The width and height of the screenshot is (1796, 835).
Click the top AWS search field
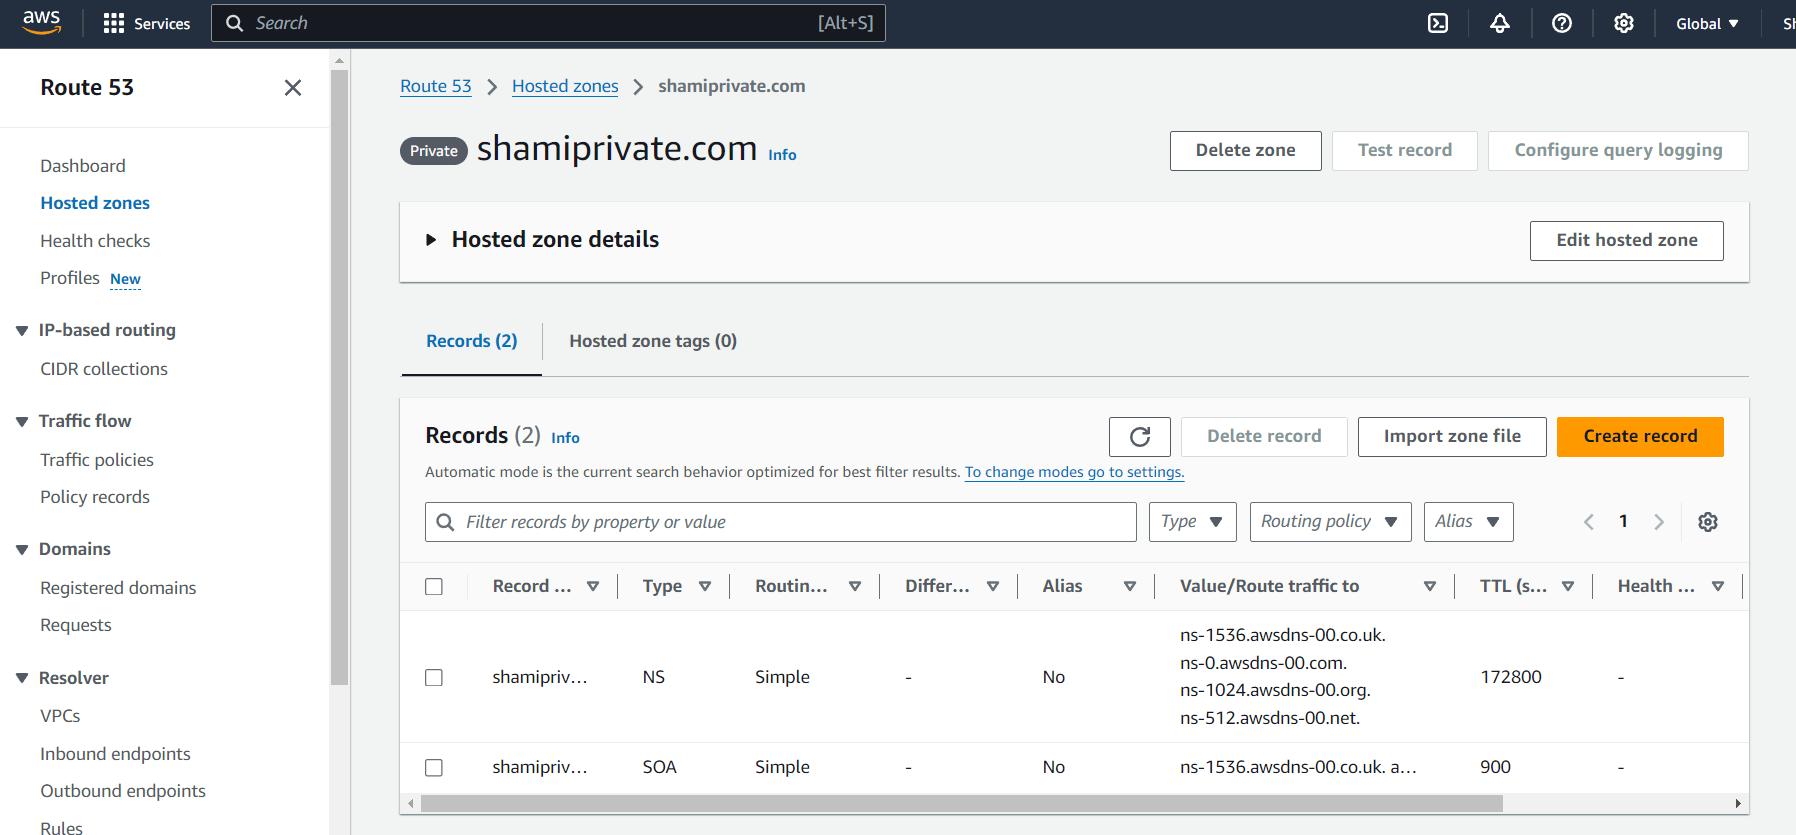tap(548, 23)
